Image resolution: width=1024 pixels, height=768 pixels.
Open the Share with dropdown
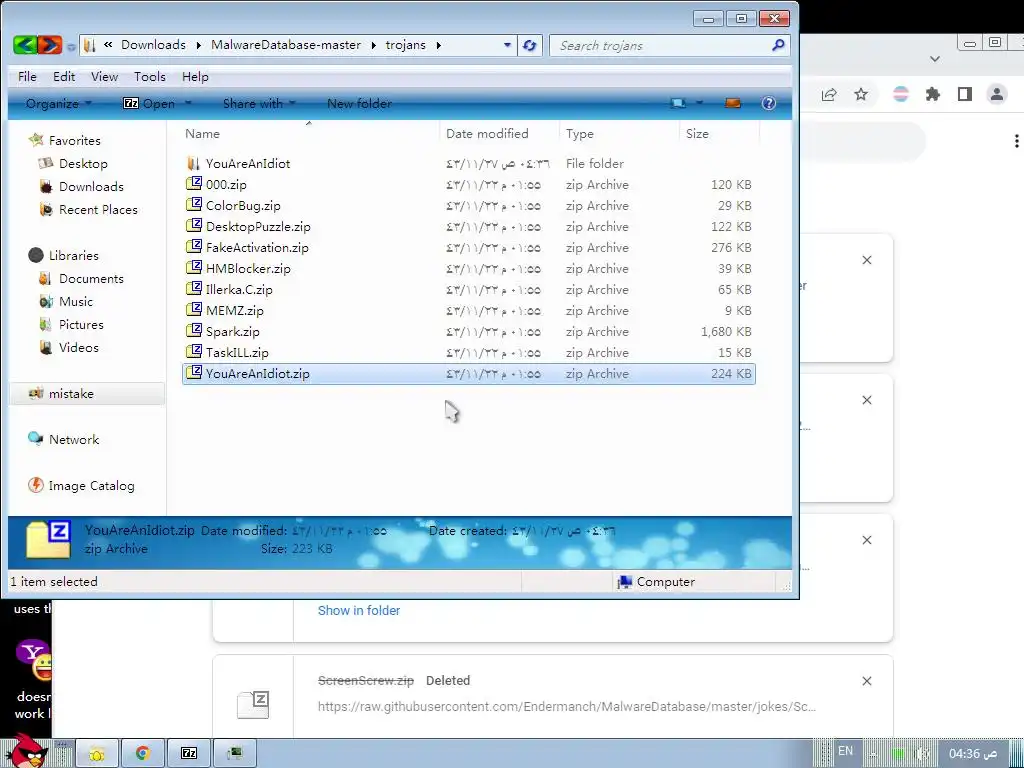pyautogui.click(x=259, y=103)
